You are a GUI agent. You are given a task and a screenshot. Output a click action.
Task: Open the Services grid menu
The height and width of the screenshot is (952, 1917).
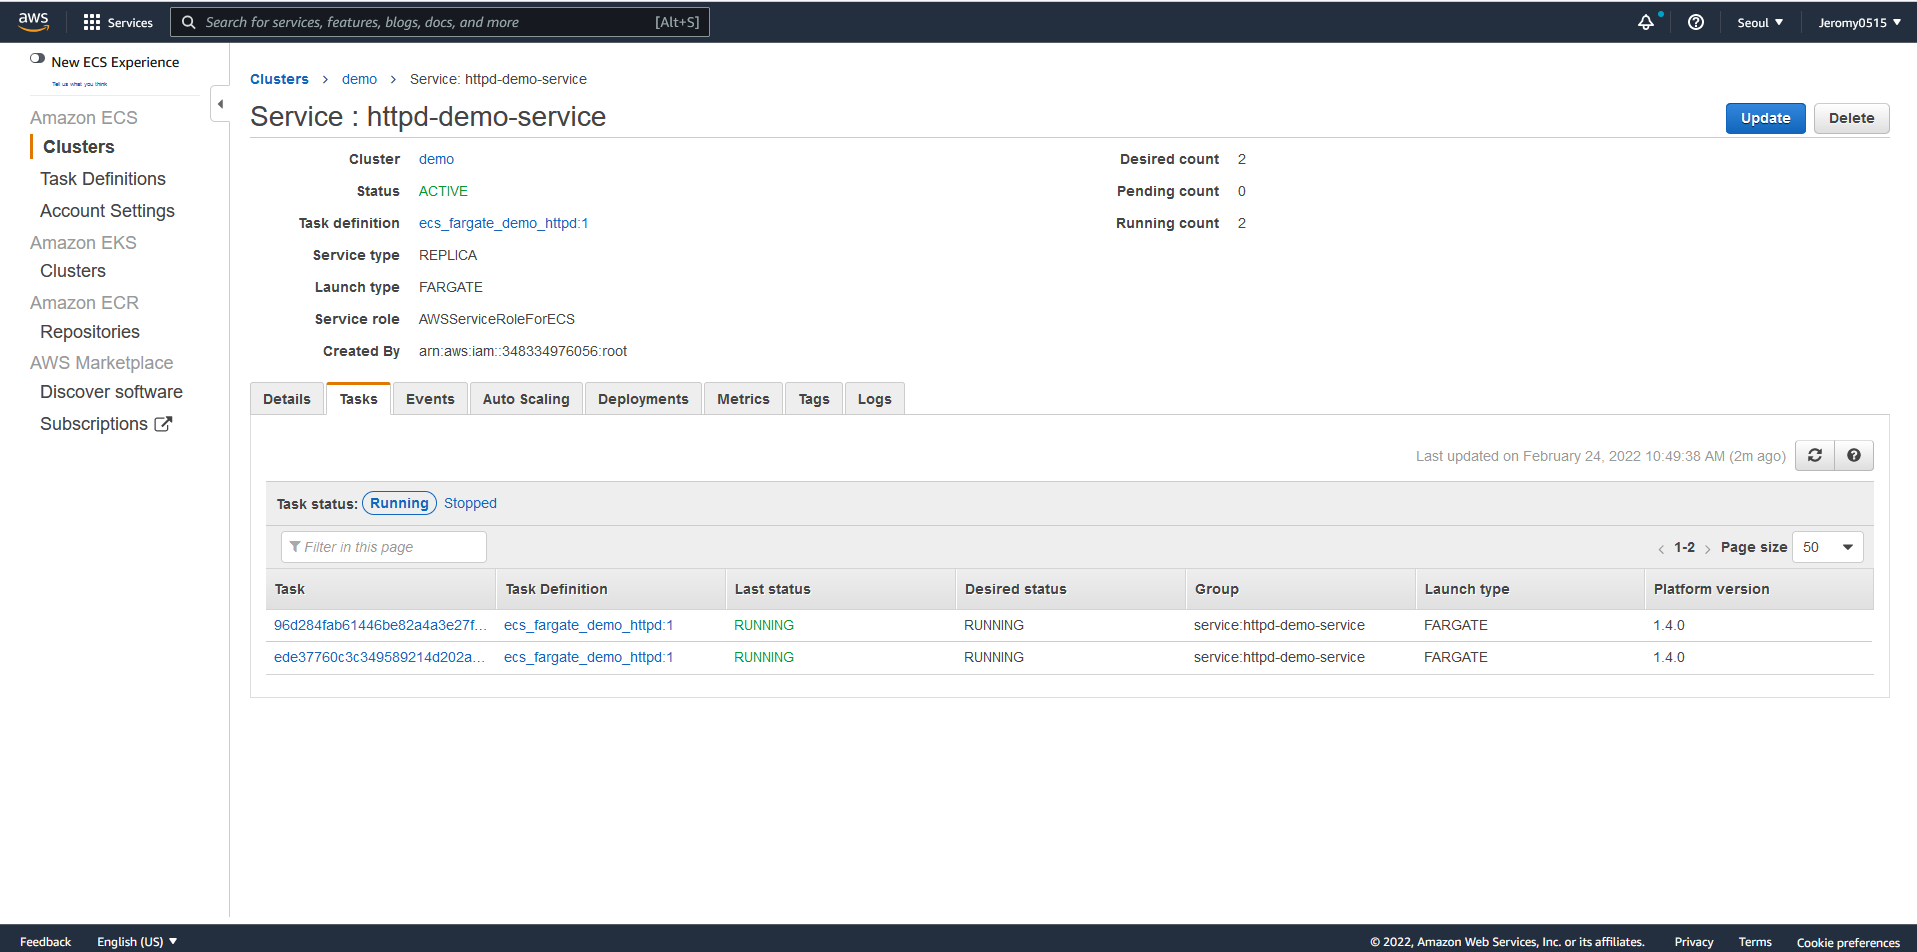pyautogui.click(x=118, y=22)
